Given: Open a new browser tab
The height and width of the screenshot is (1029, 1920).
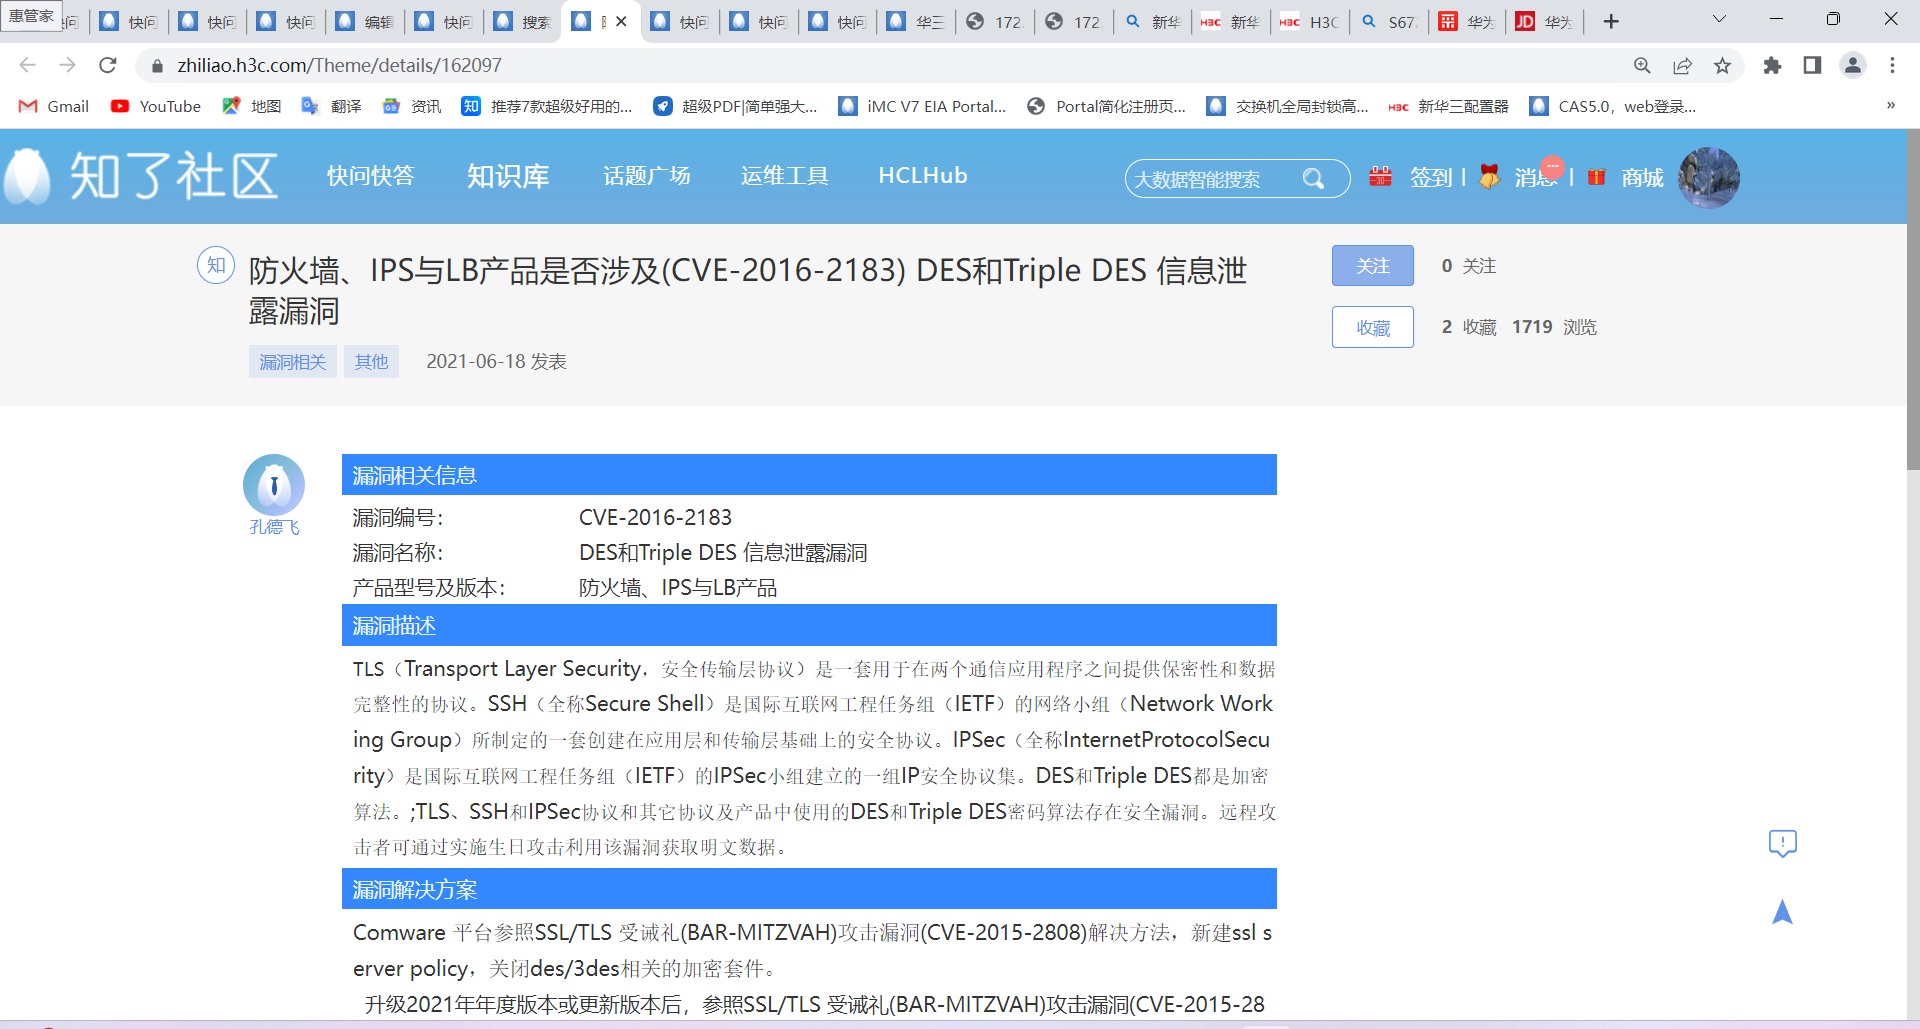Looking at the screenshot, I should tap(1611, 21).
